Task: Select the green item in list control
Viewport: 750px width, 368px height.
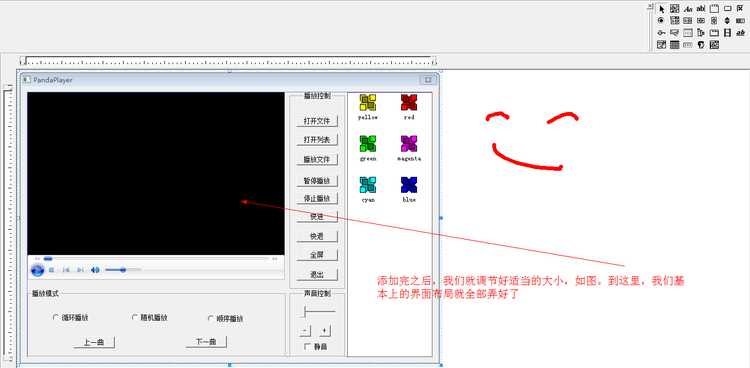Action: click(367, 148)
